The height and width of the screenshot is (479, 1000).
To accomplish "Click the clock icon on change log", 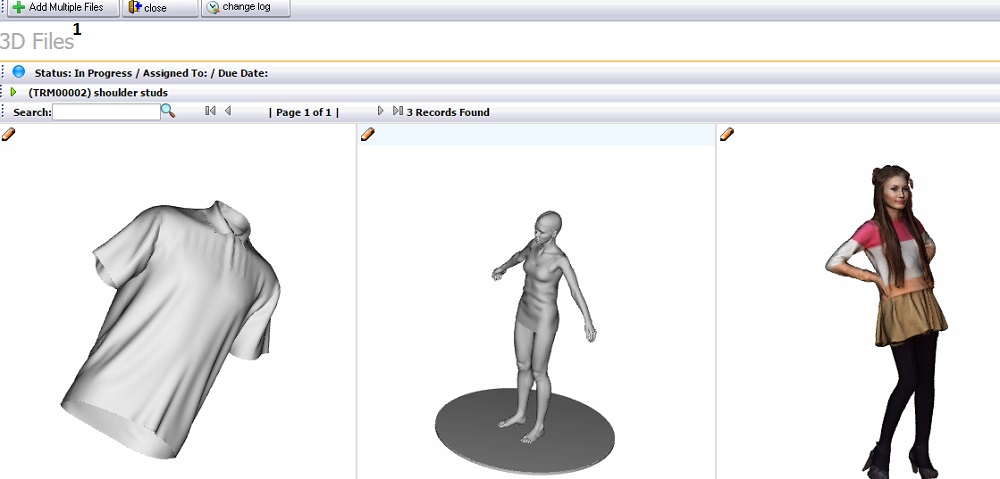I will 213,7.
